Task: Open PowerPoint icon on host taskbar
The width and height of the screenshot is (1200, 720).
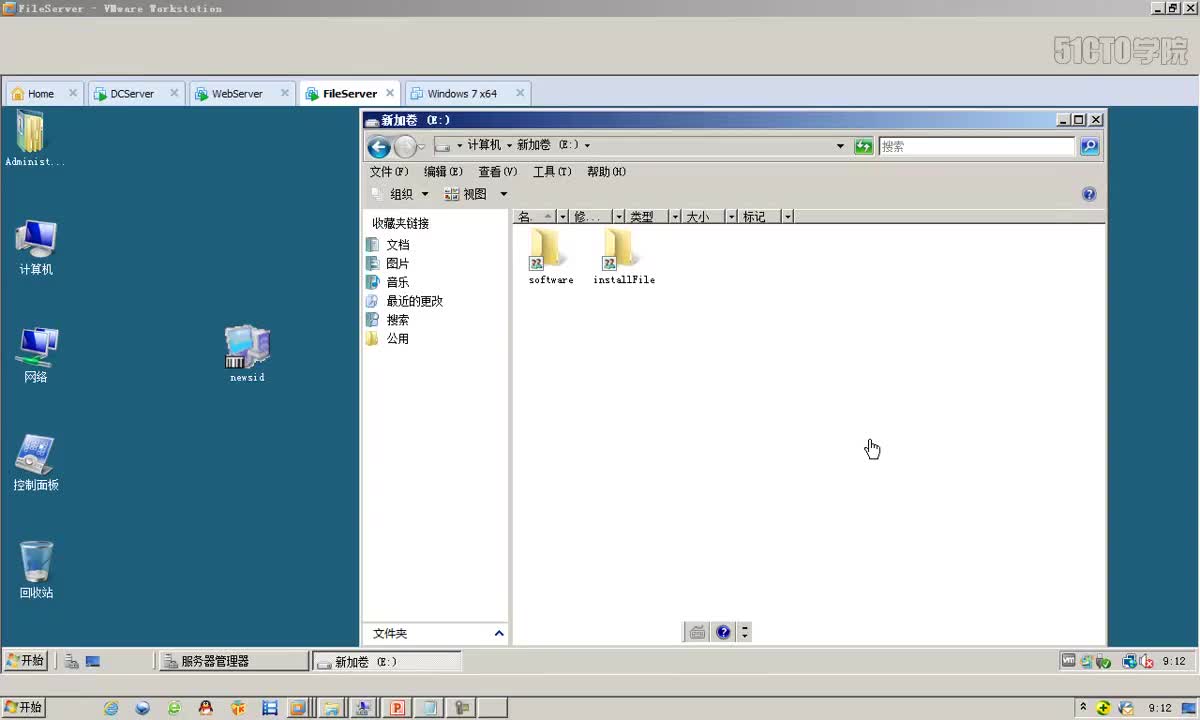Action: pyautogui.click(x=397, y=708)
